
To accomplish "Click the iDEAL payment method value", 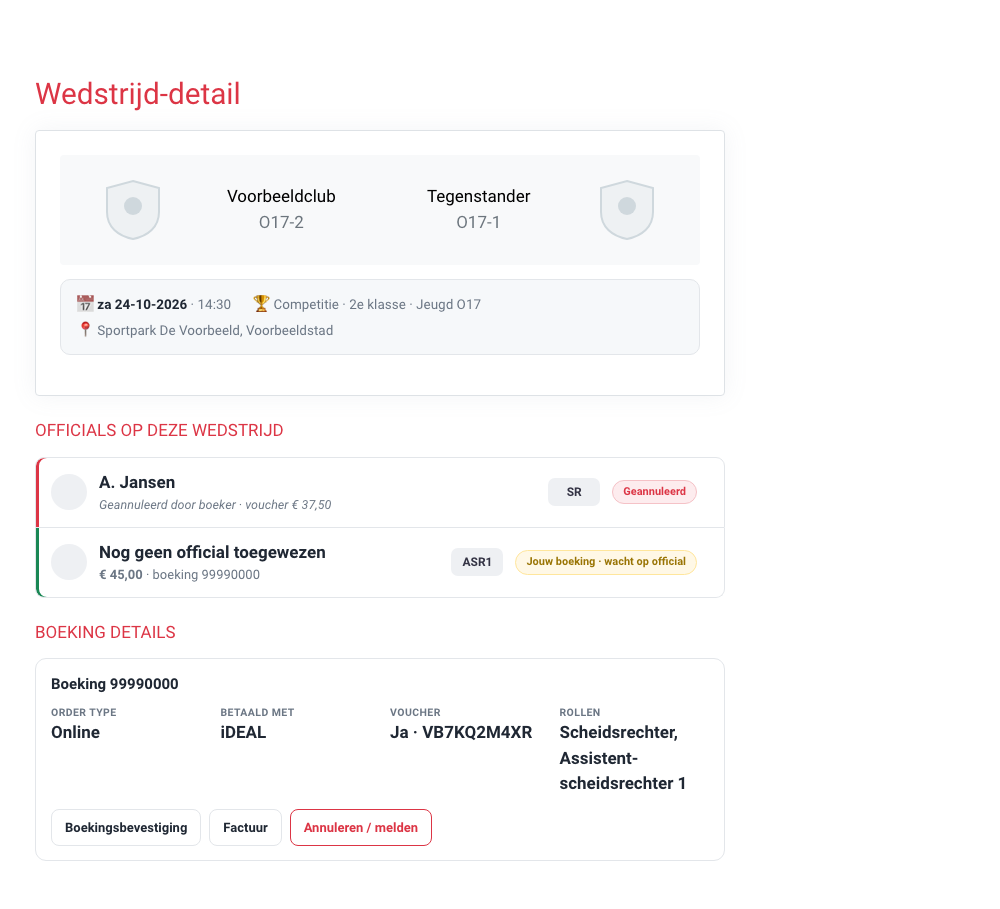I will 243,732.
